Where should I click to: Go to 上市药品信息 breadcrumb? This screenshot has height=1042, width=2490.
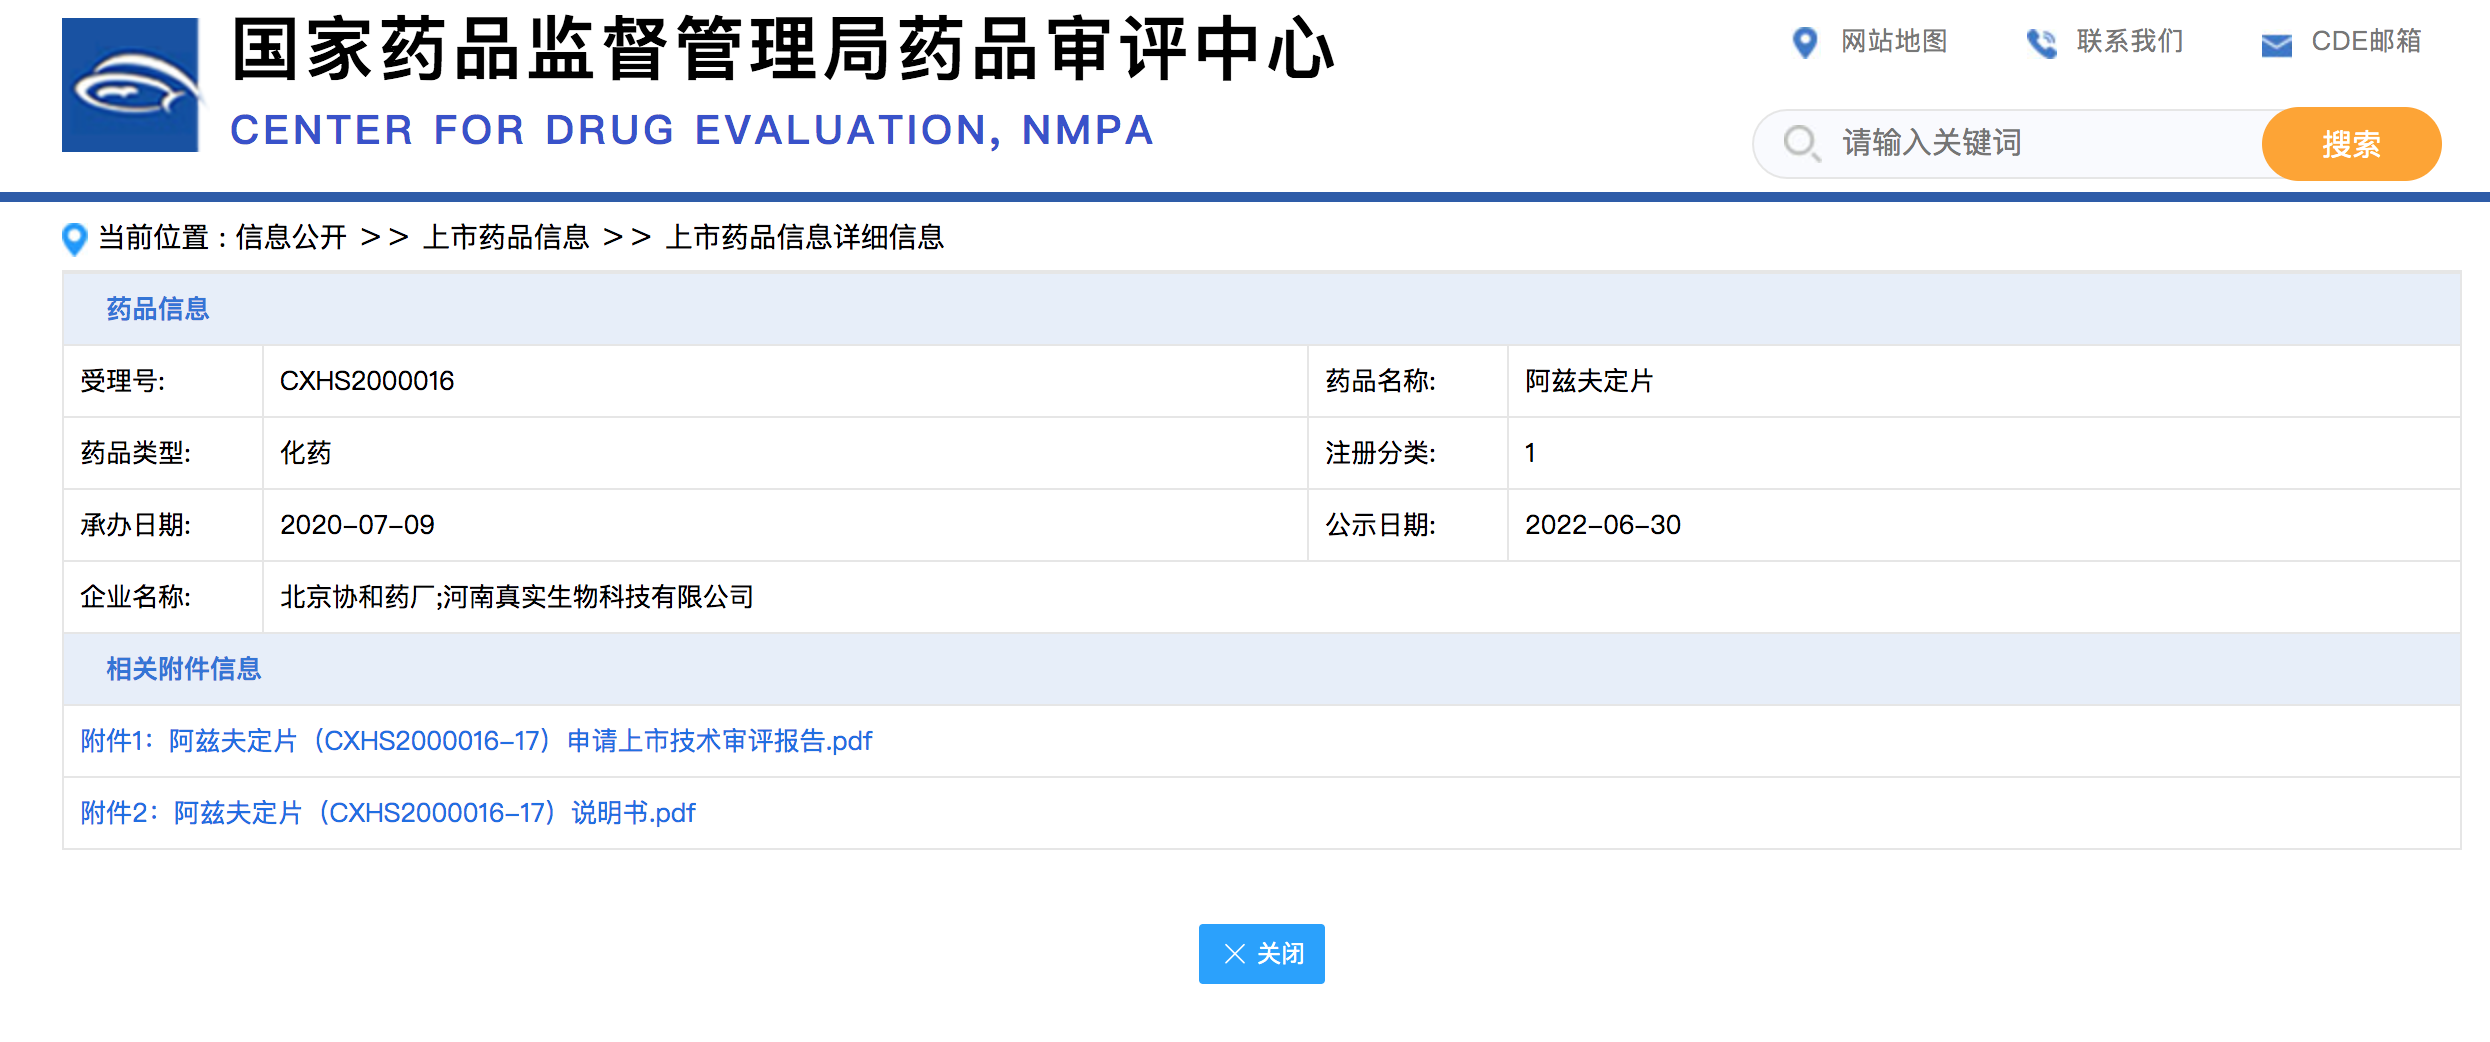click(506, 238)
